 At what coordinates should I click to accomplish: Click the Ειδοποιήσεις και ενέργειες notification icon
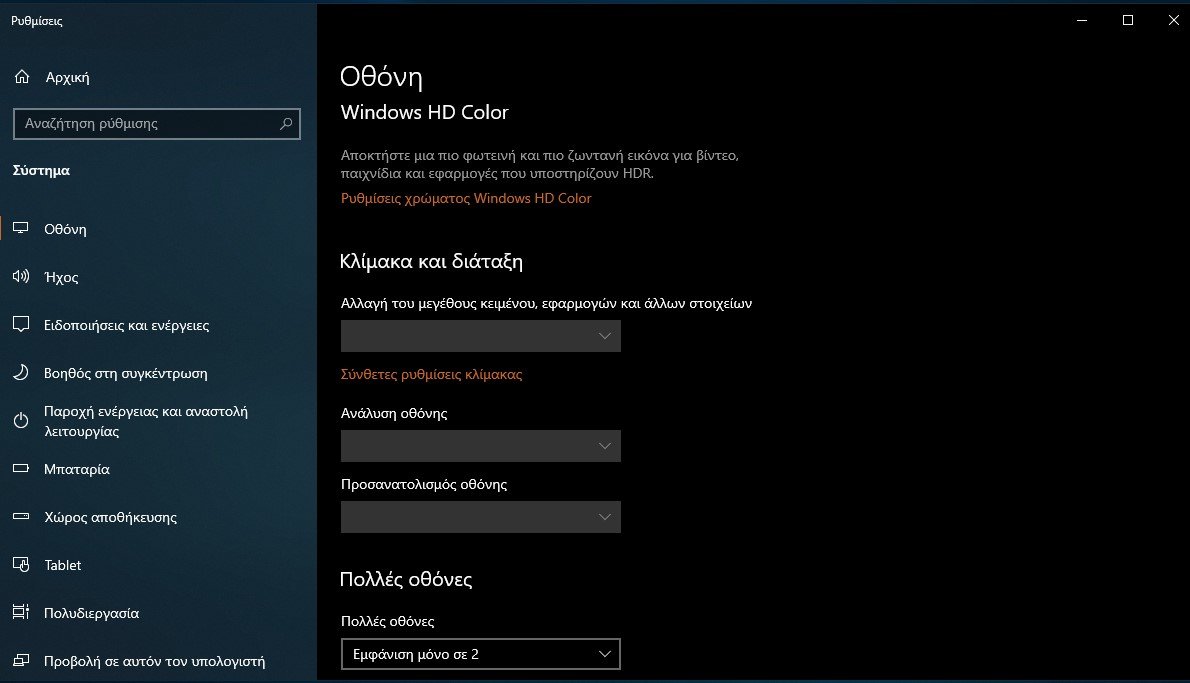[x=20, y=325]
